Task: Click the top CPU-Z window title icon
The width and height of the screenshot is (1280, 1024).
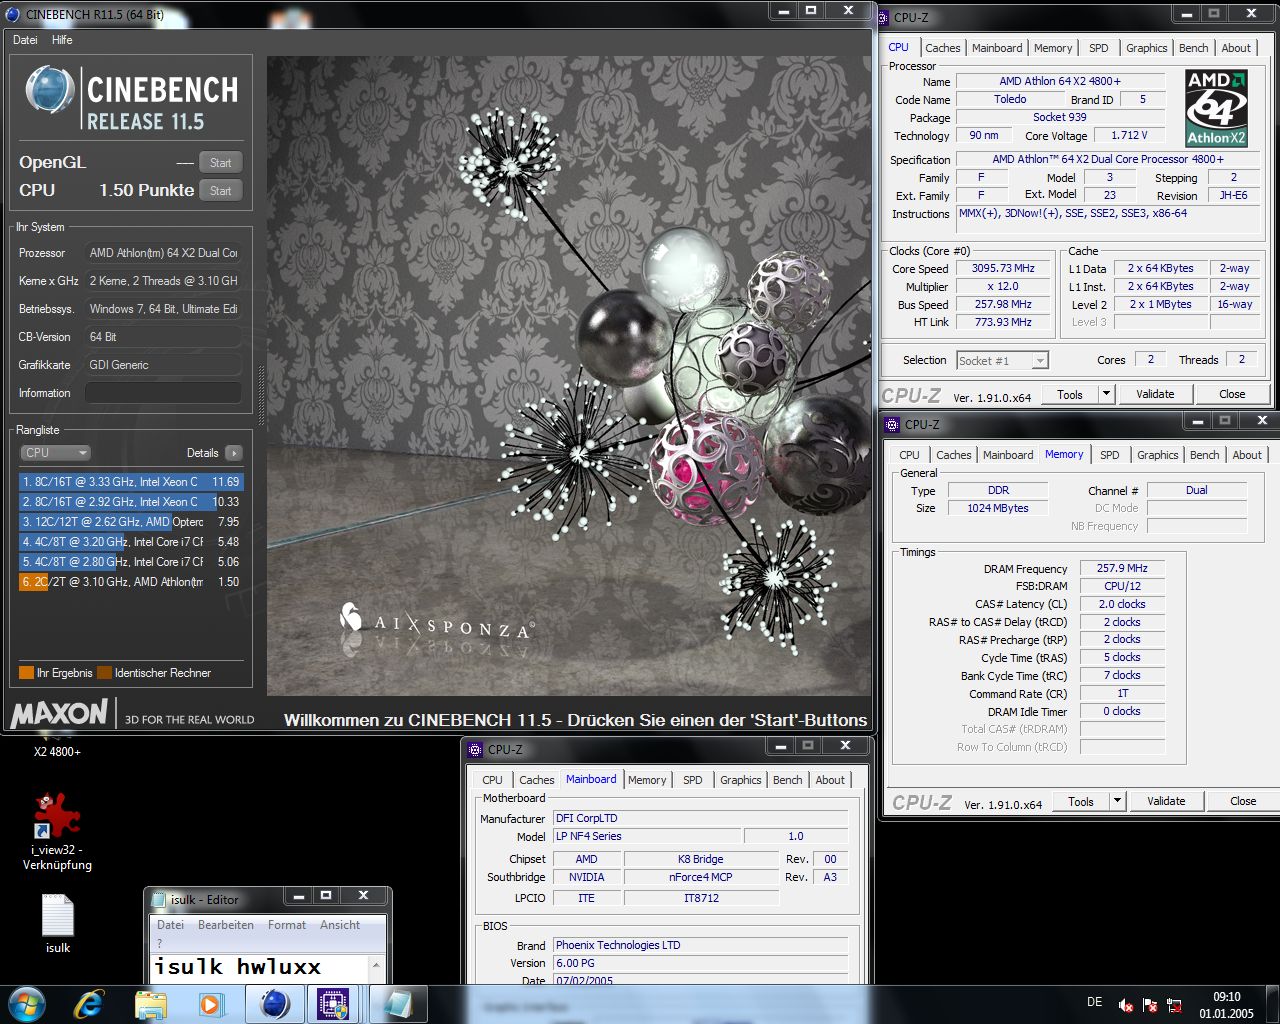Action: 883,17
